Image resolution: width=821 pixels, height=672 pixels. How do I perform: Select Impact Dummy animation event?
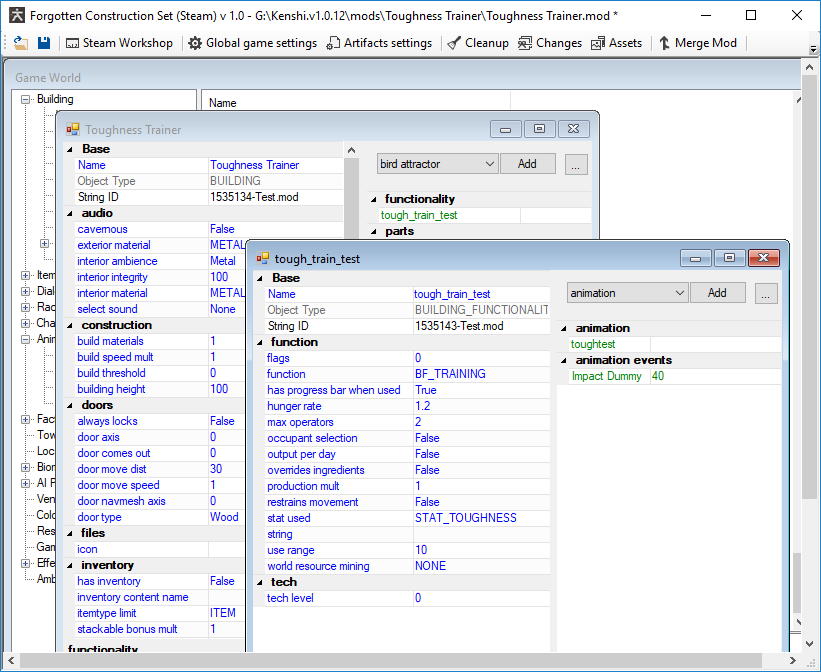click(606, 376)
